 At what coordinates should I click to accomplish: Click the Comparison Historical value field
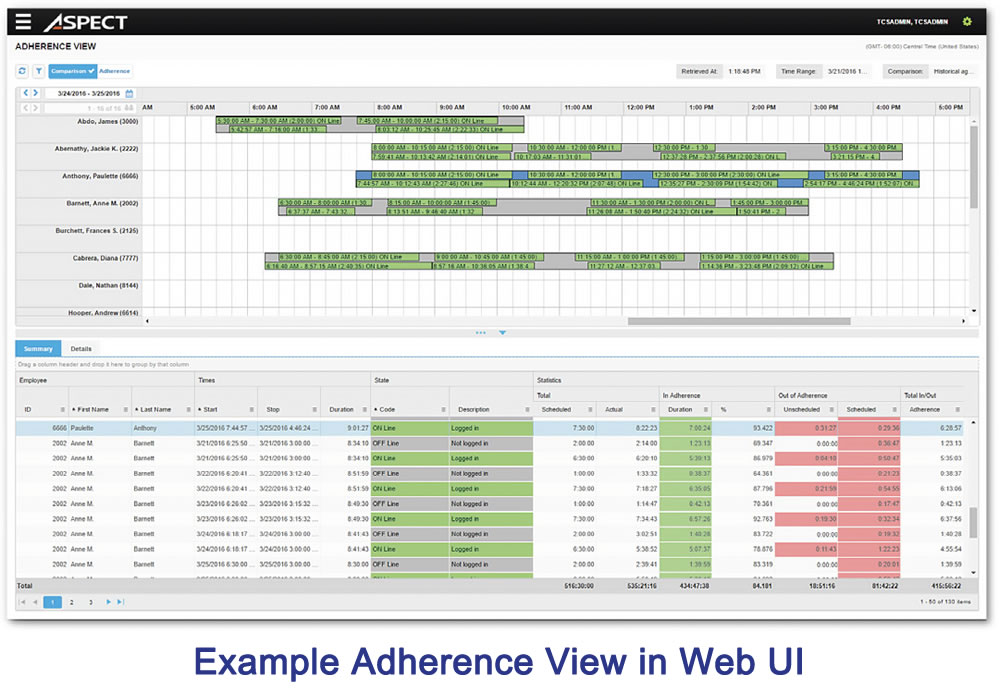point(953,71)
